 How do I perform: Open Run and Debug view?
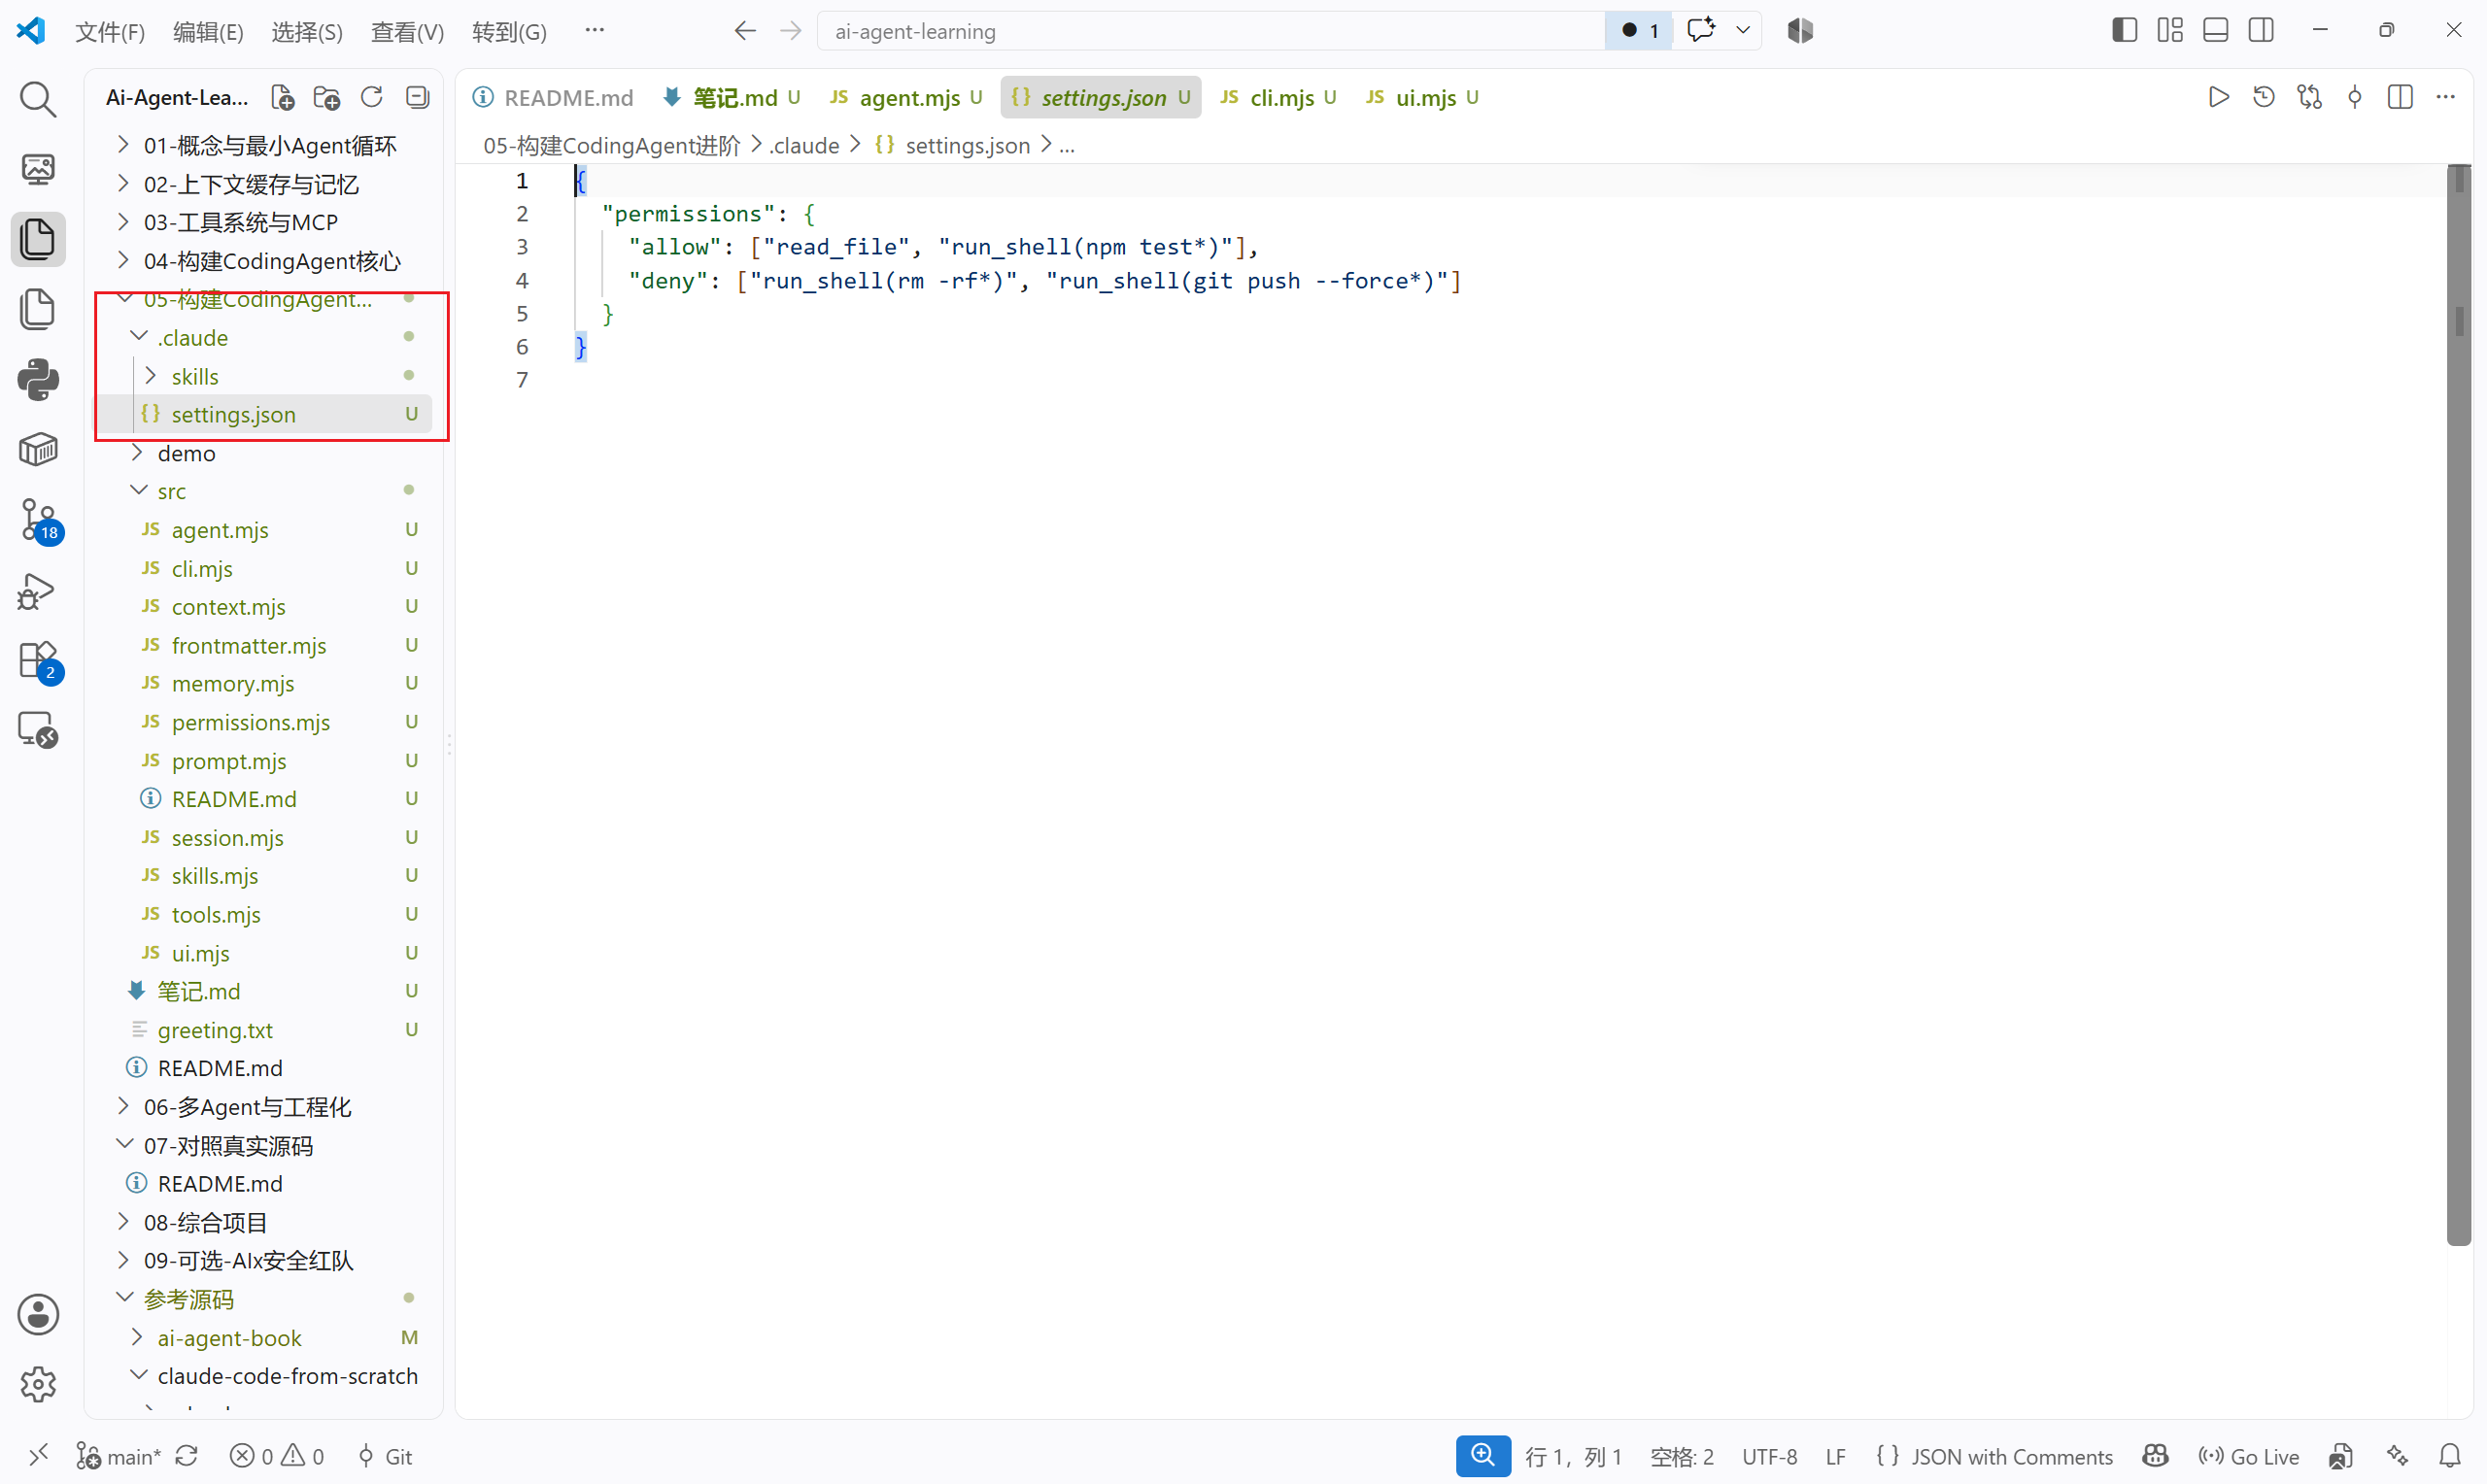pos(37,591)
